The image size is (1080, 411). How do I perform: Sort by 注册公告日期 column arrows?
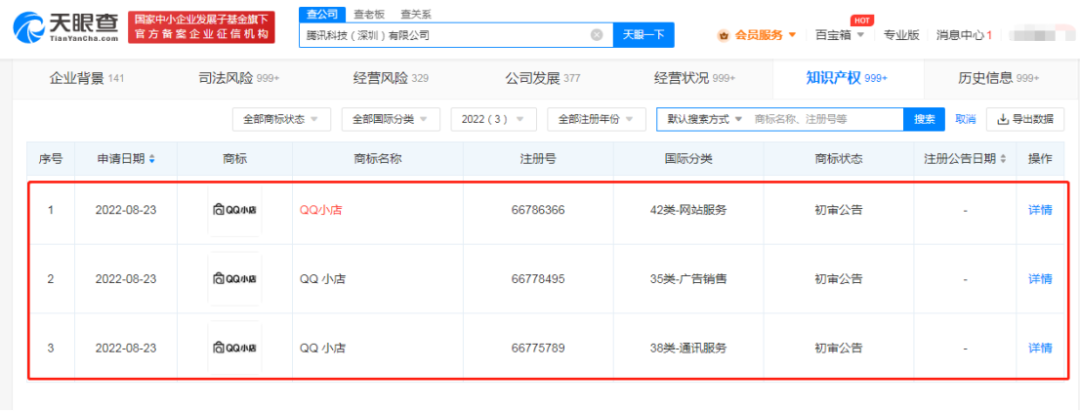1003,159
